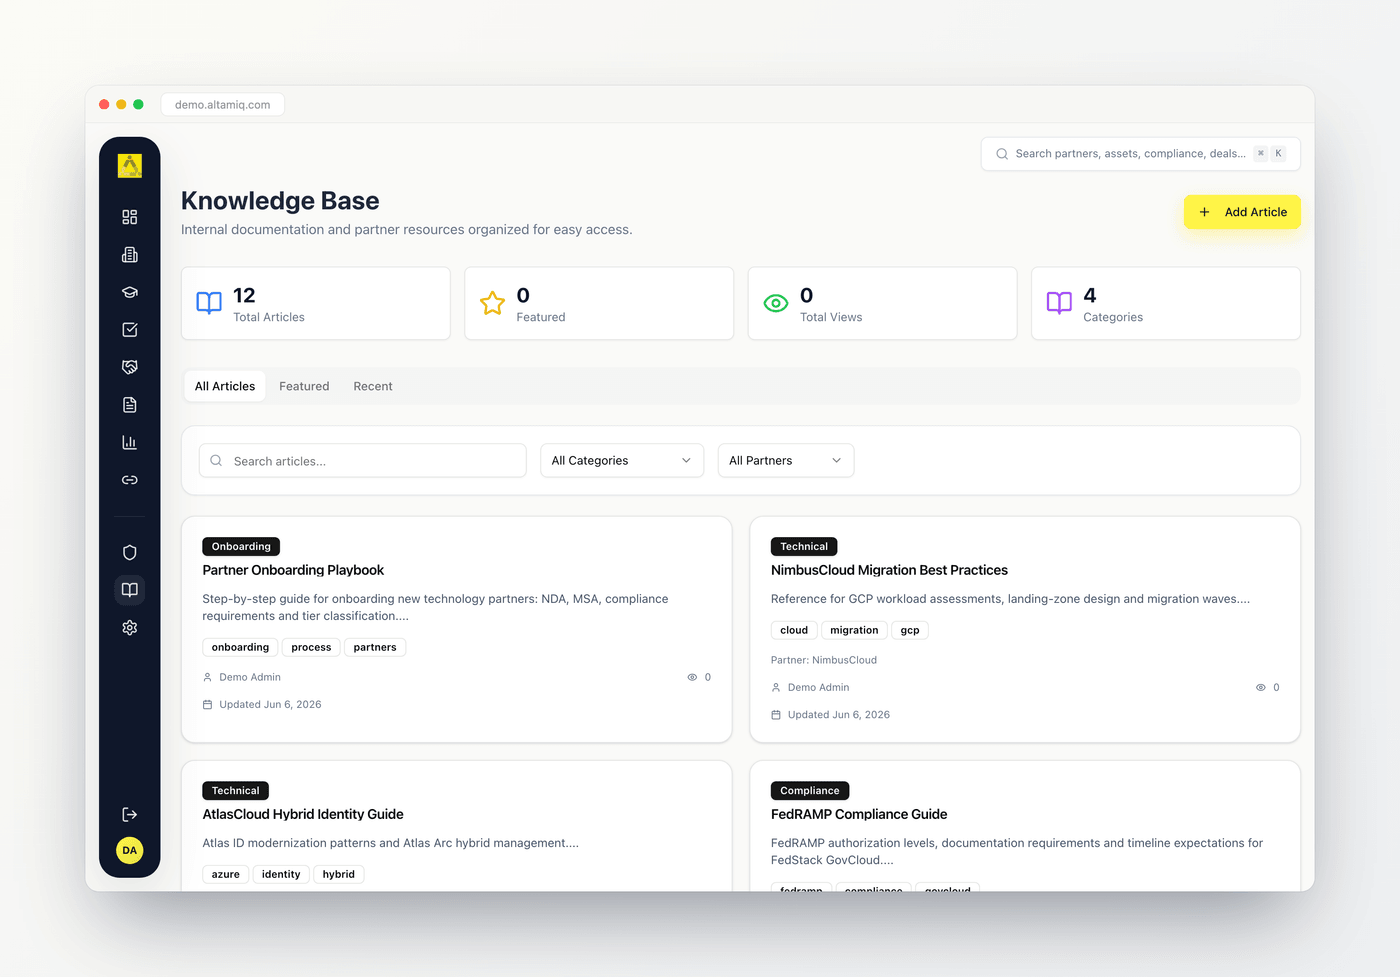Focus the global search partners, assets field
Screen dimensions: 1400x977
tap(1141, 154)
